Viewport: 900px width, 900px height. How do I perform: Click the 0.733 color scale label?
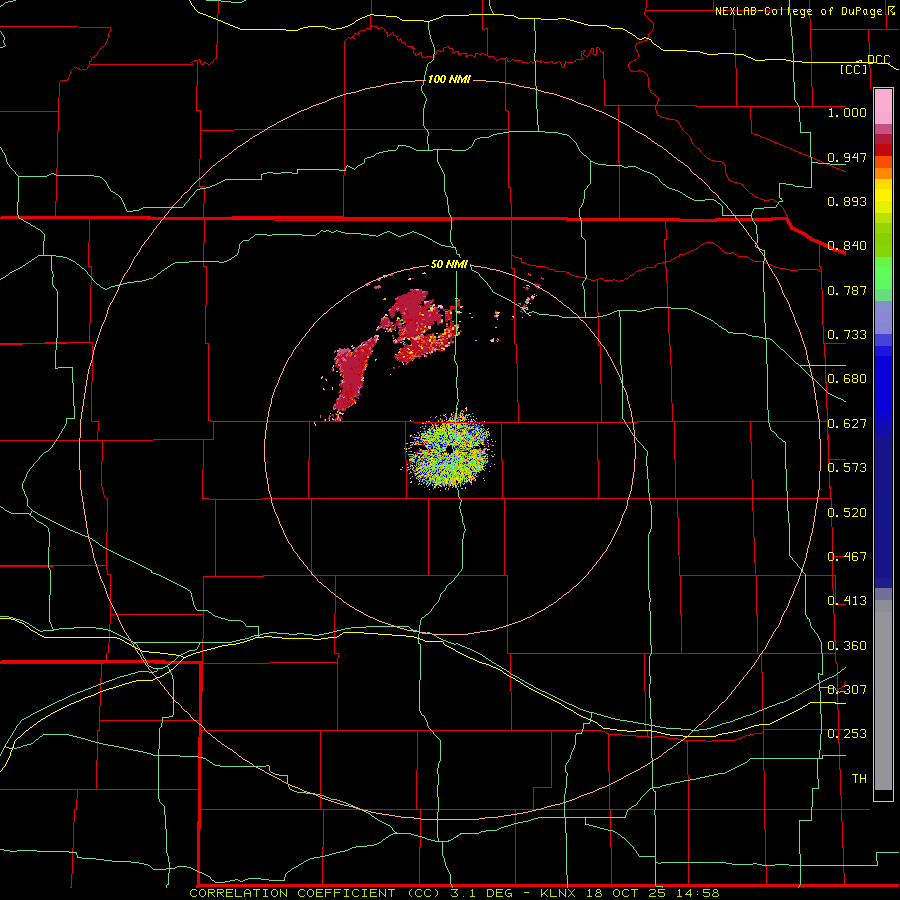point(847,335)
